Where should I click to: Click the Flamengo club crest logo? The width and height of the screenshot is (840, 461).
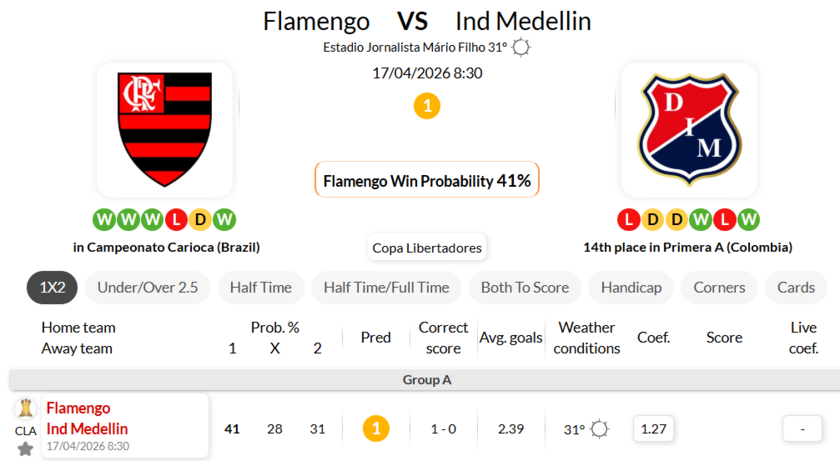(x=165, y=130)
